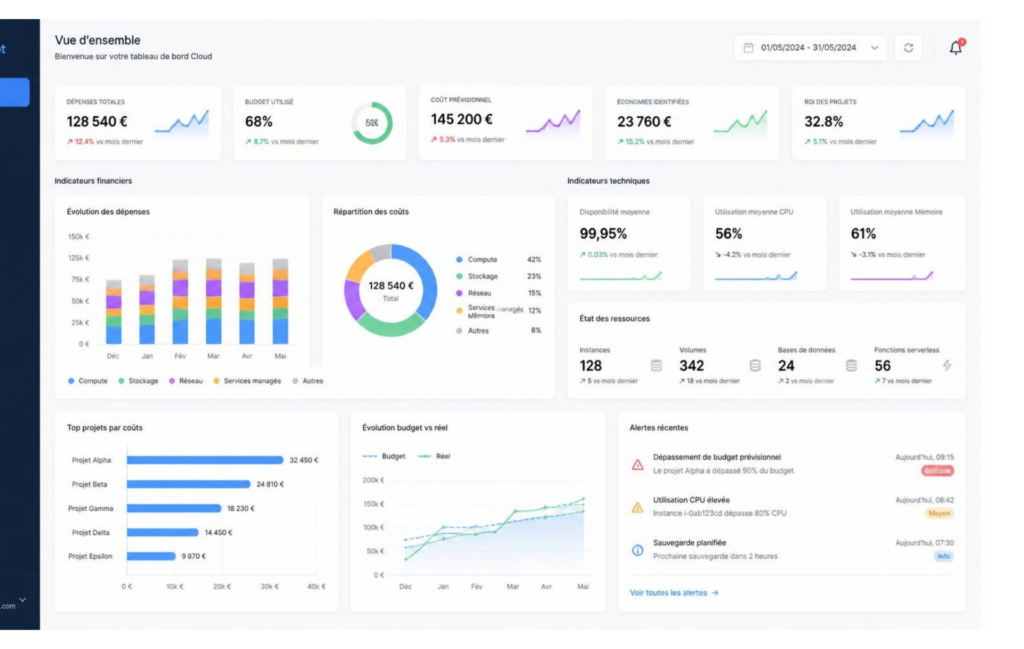Click the Volumes storage icon

click(x=755, y=366)
